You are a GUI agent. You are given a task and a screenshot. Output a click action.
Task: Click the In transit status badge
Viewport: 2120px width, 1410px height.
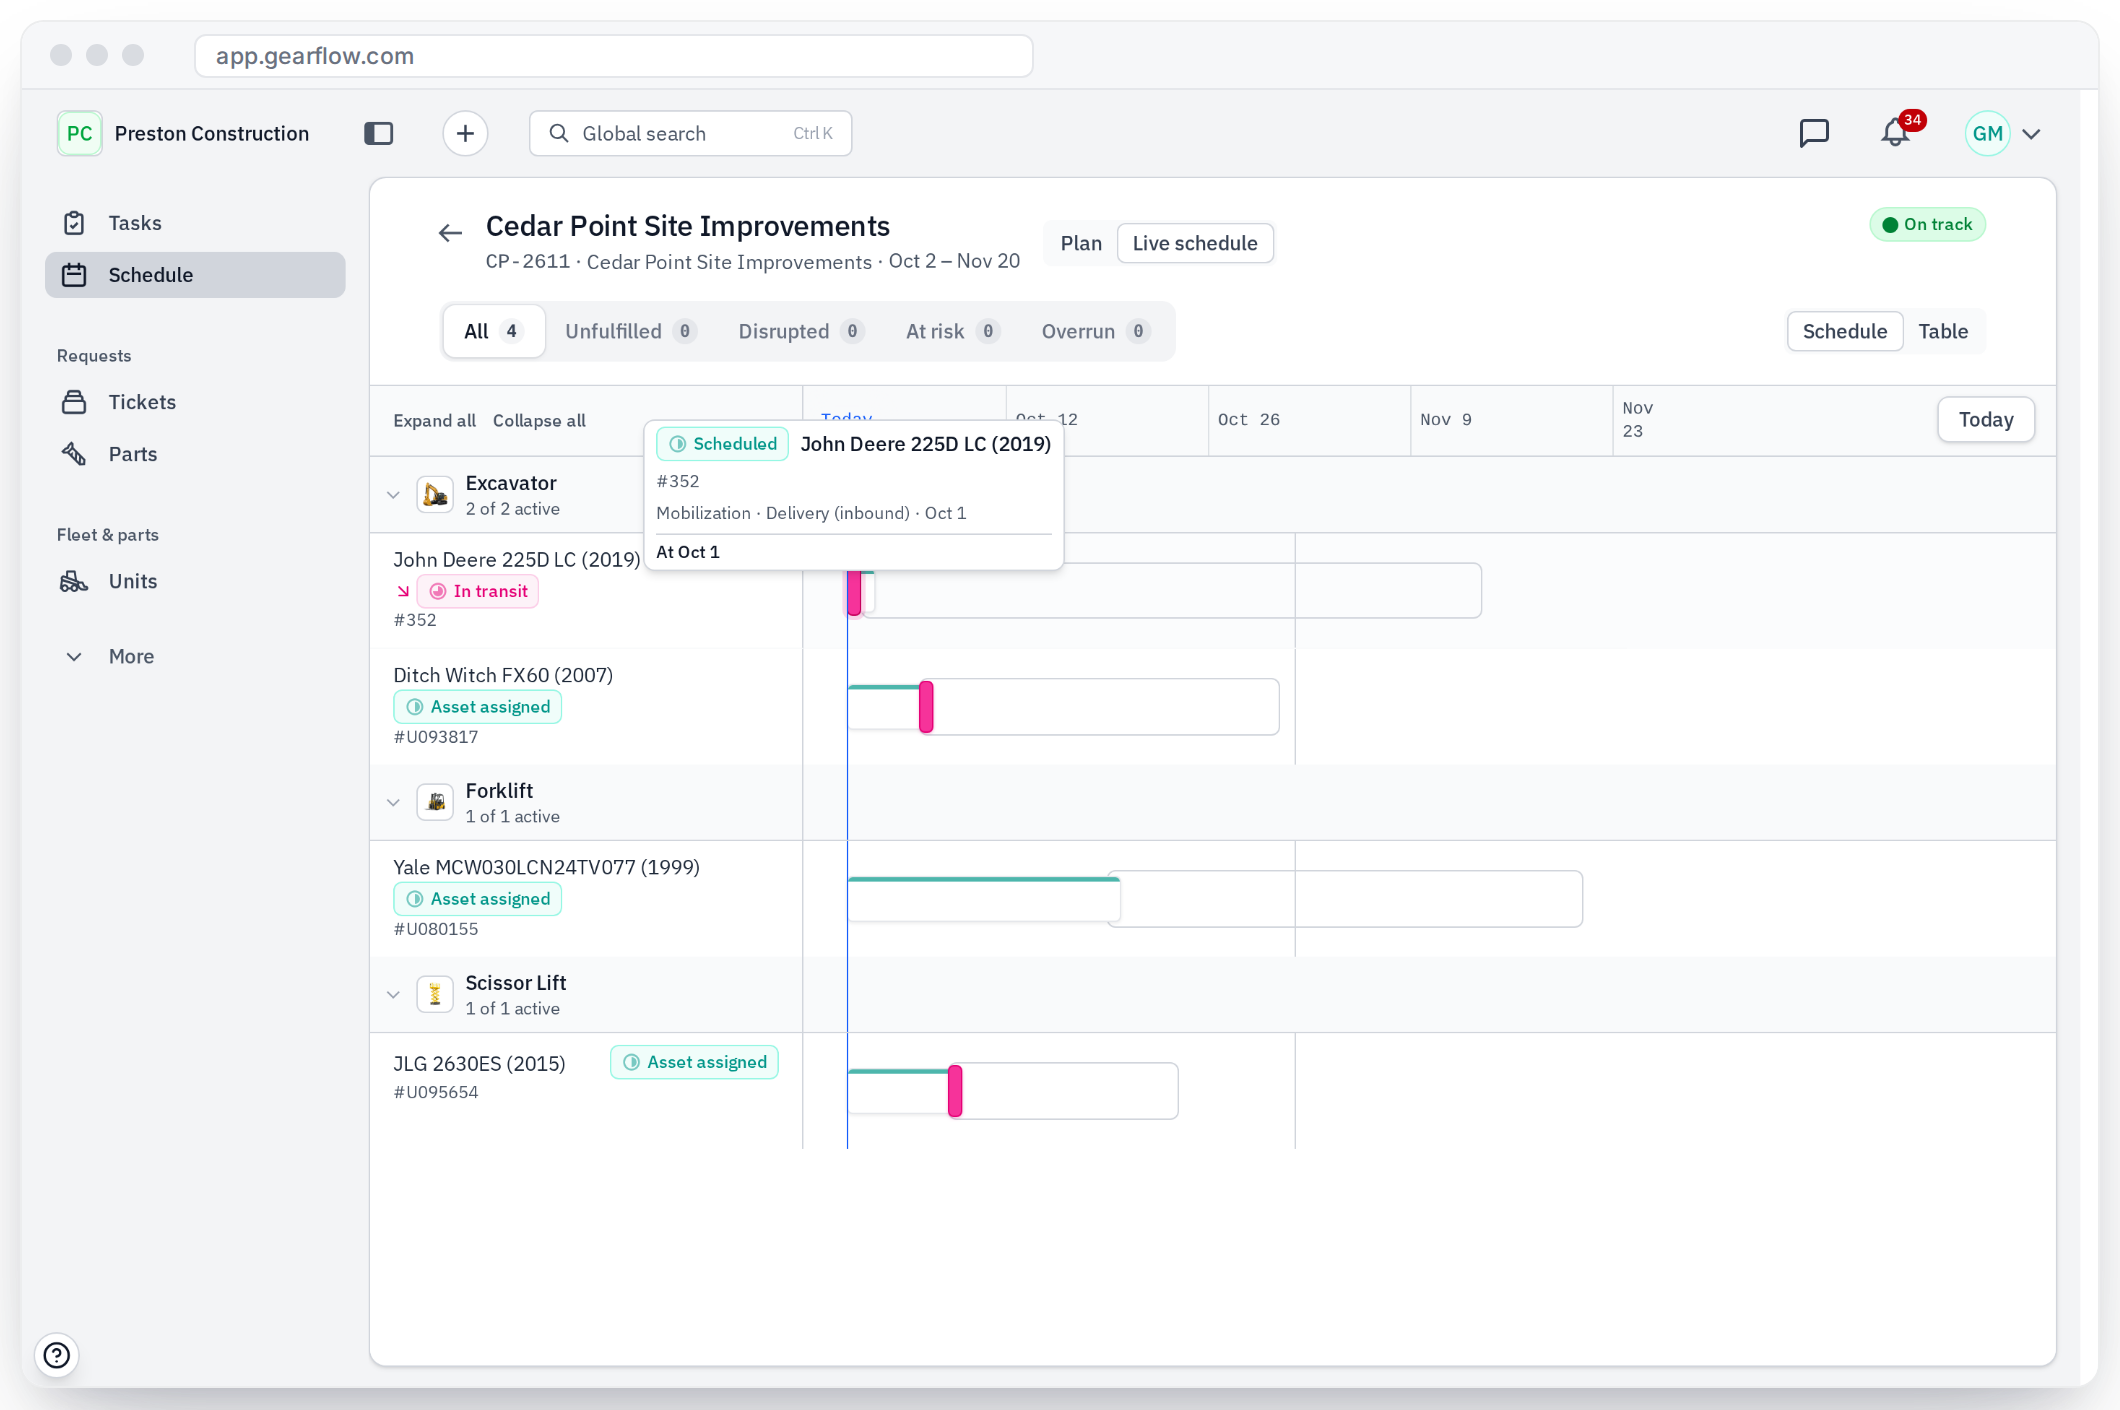pyautogui.click(x=478, y=591)
